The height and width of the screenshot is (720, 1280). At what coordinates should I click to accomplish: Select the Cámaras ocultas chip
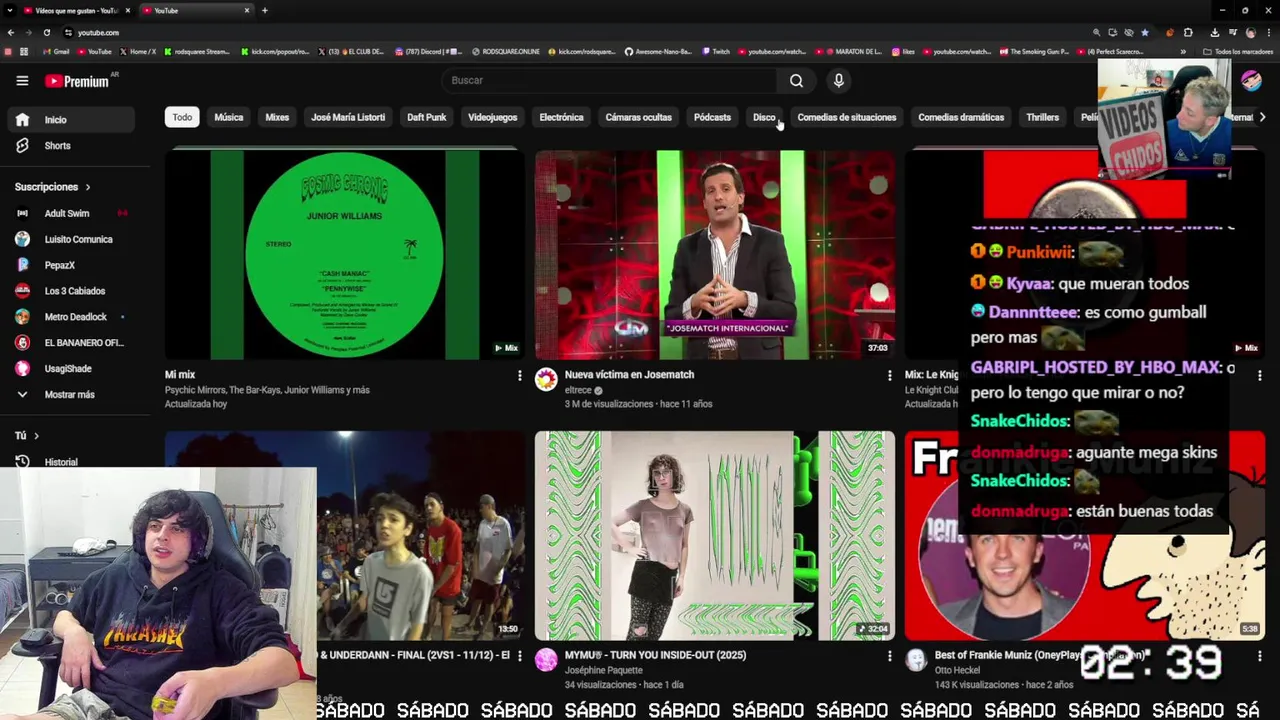(x=638, y=117)
